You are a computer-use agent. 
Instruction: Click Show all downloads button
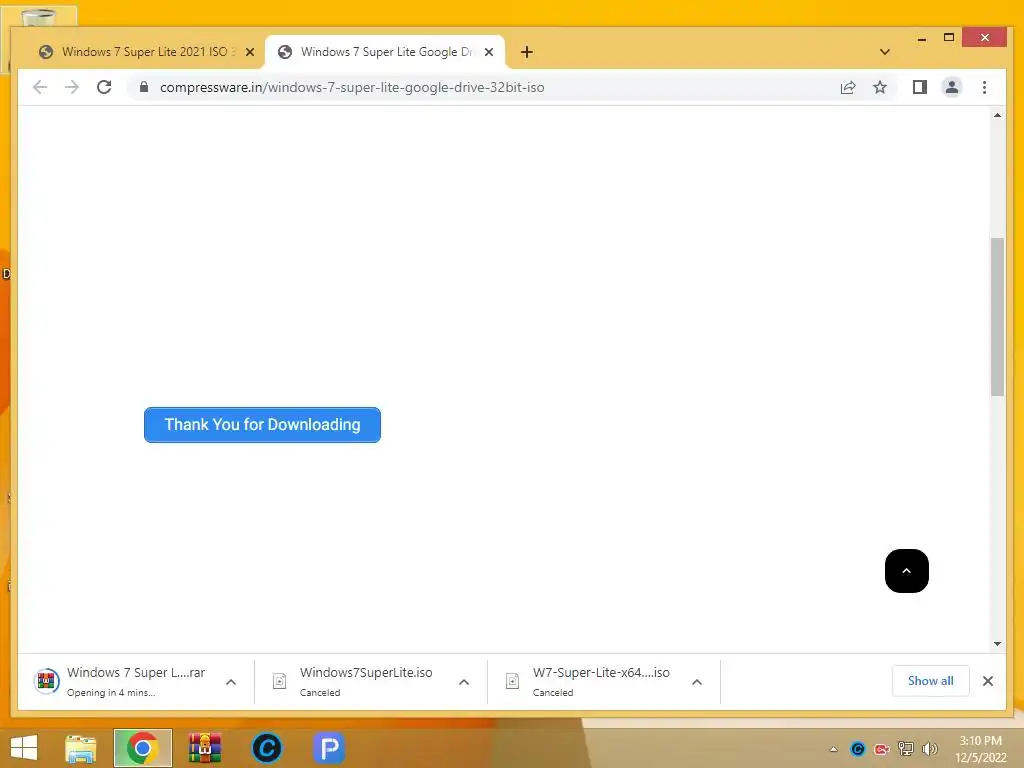click(x=931, y=681)
